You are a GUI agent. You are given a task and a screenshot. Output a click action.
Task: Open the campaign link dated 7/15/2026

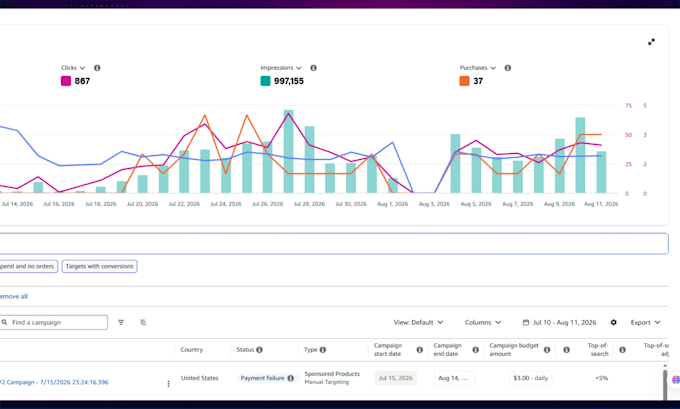[54, 382]
